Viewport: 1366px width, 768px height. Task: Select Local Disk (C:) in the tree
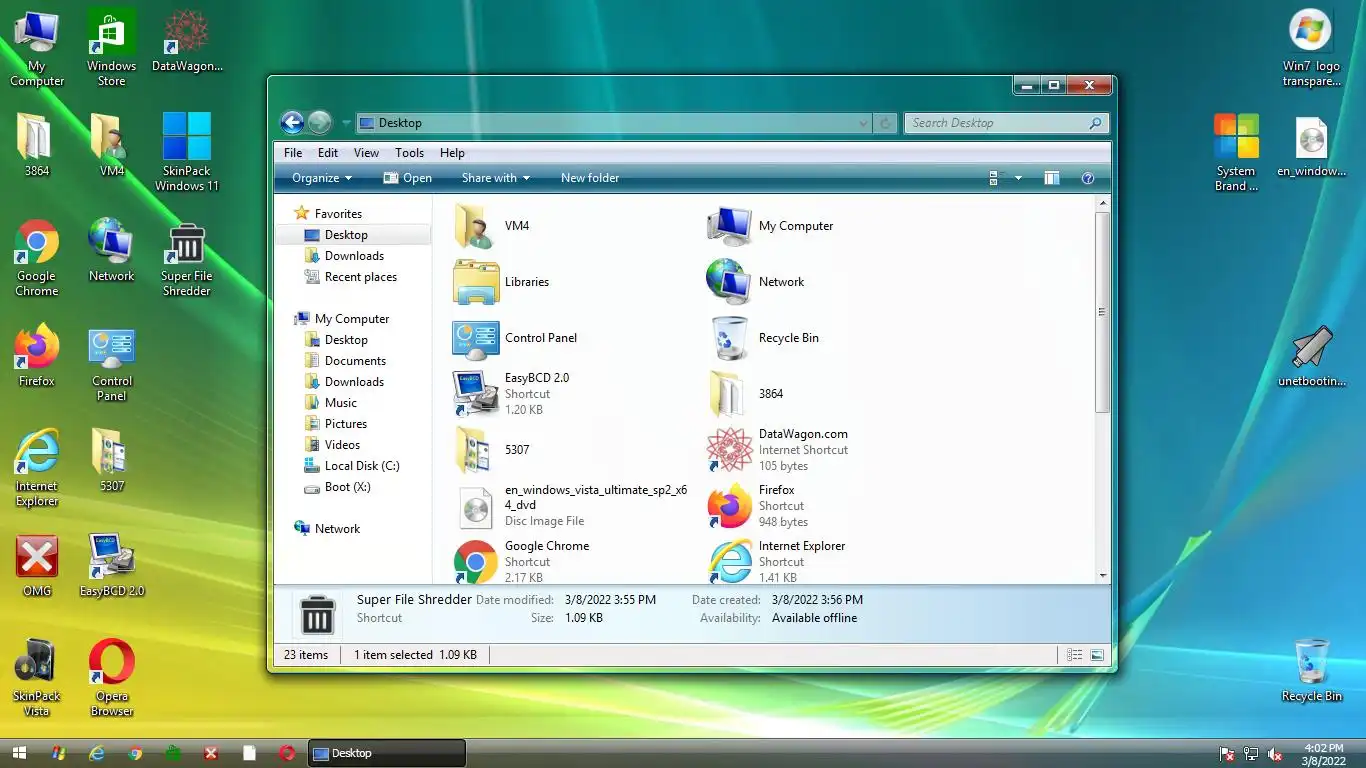coord(351,466)
